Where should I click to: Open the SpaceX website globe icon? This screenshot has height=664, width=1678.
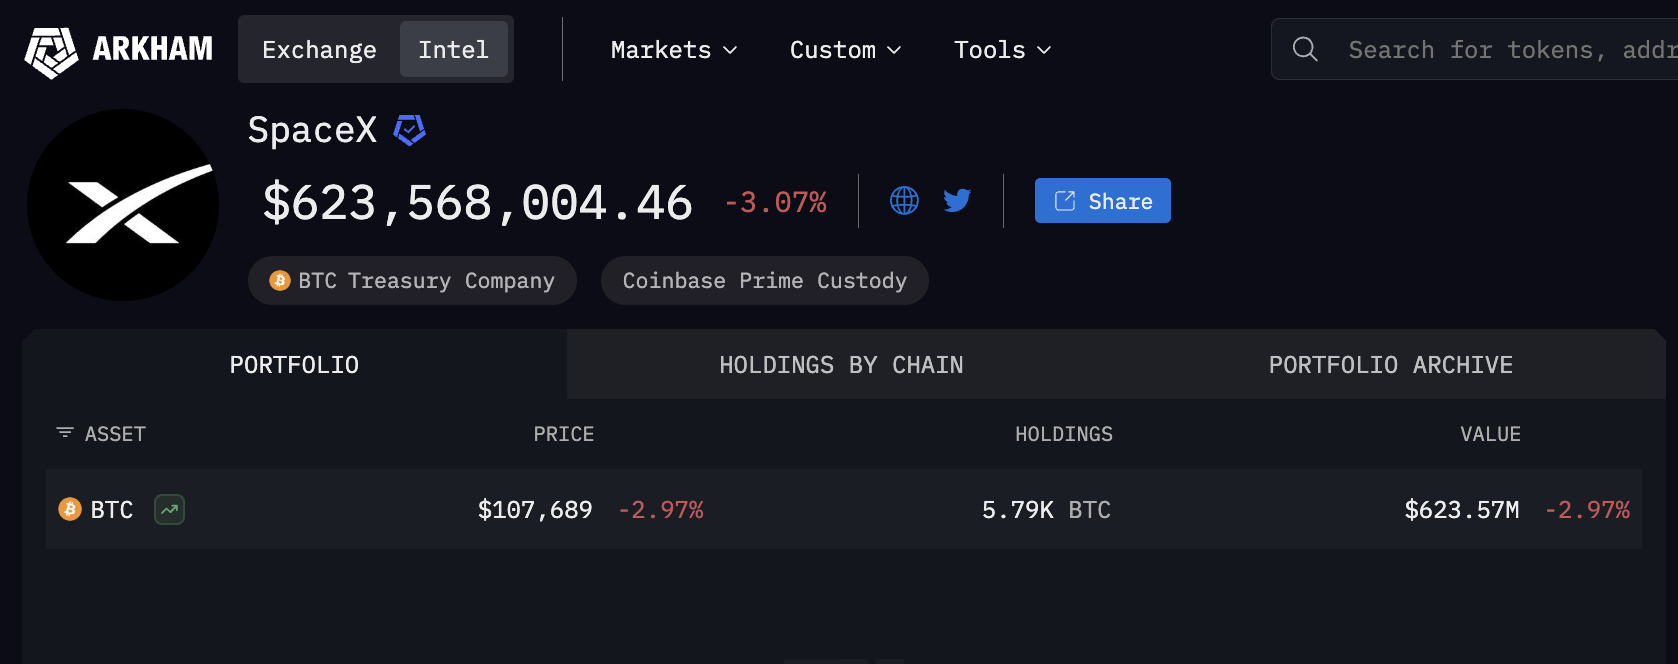(x=904, y=201)
